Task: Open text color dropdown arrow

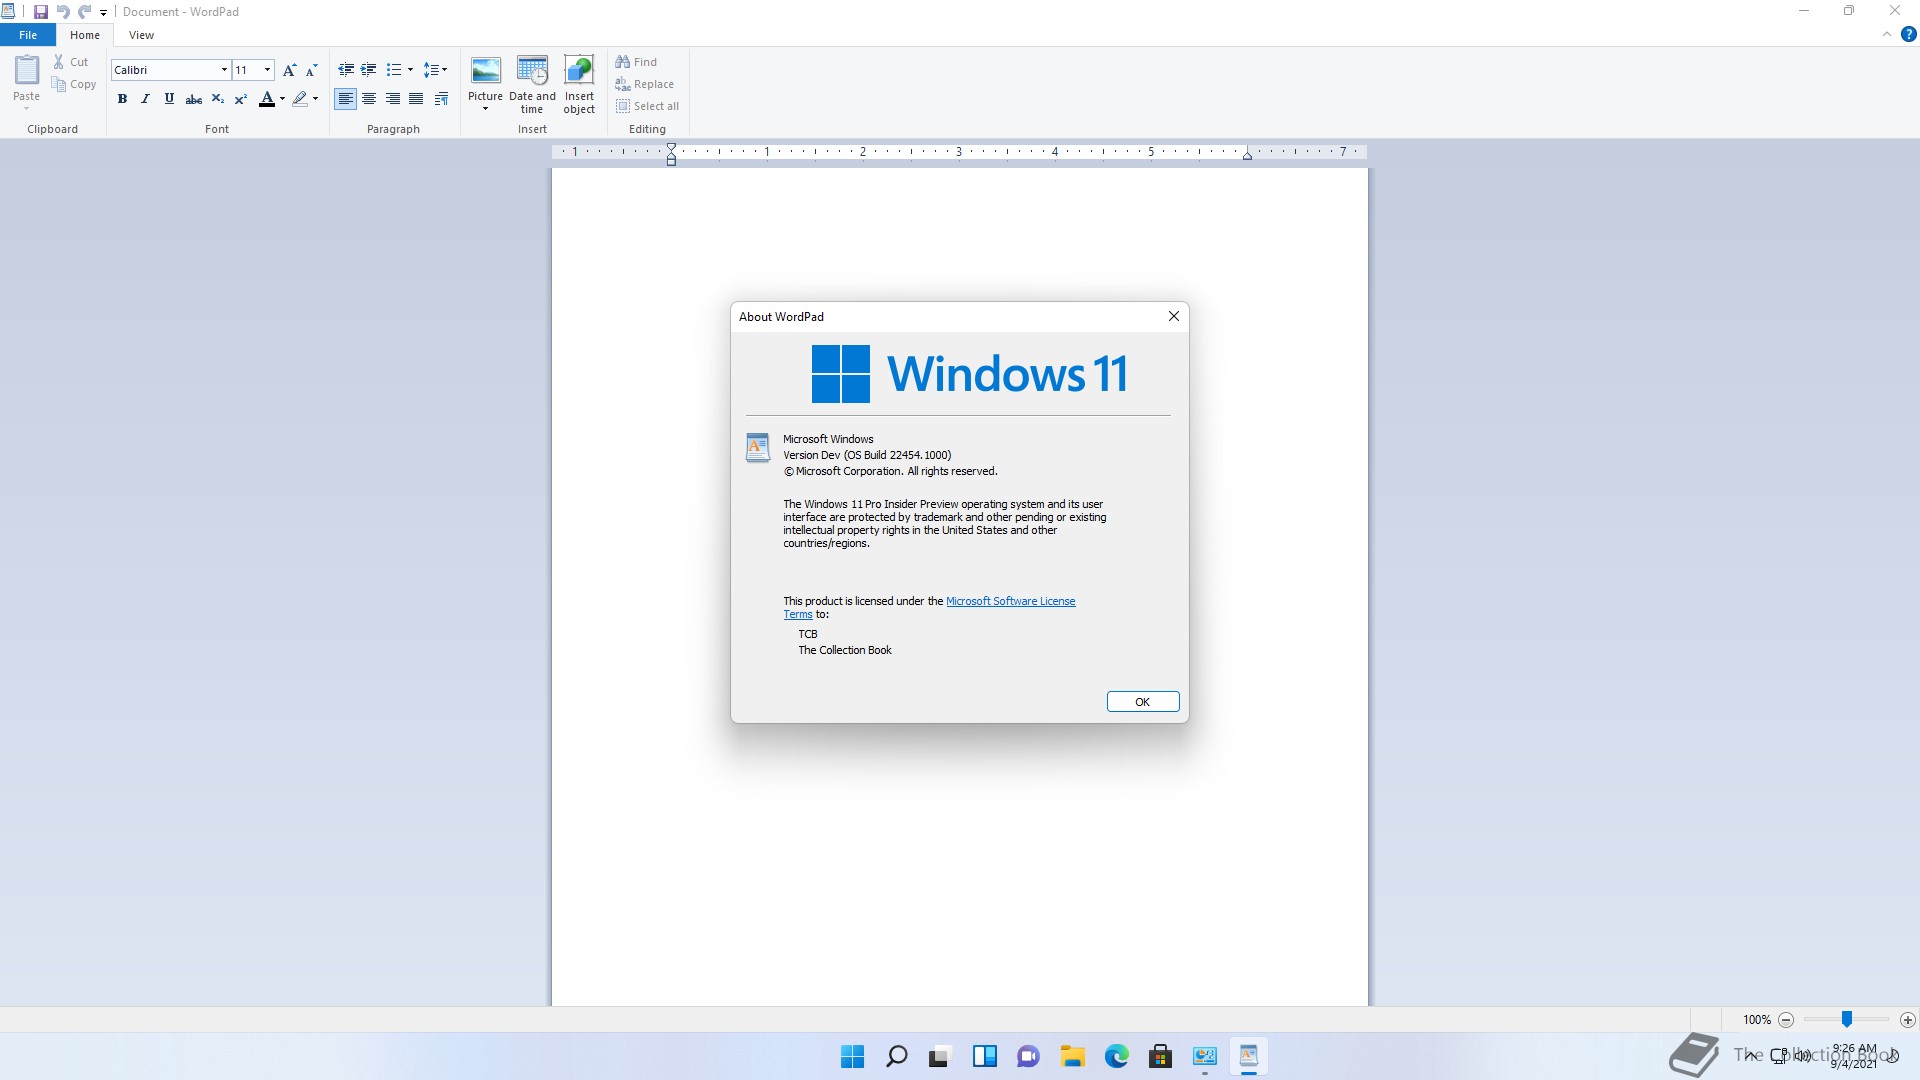Action: (x=282, y=99)
